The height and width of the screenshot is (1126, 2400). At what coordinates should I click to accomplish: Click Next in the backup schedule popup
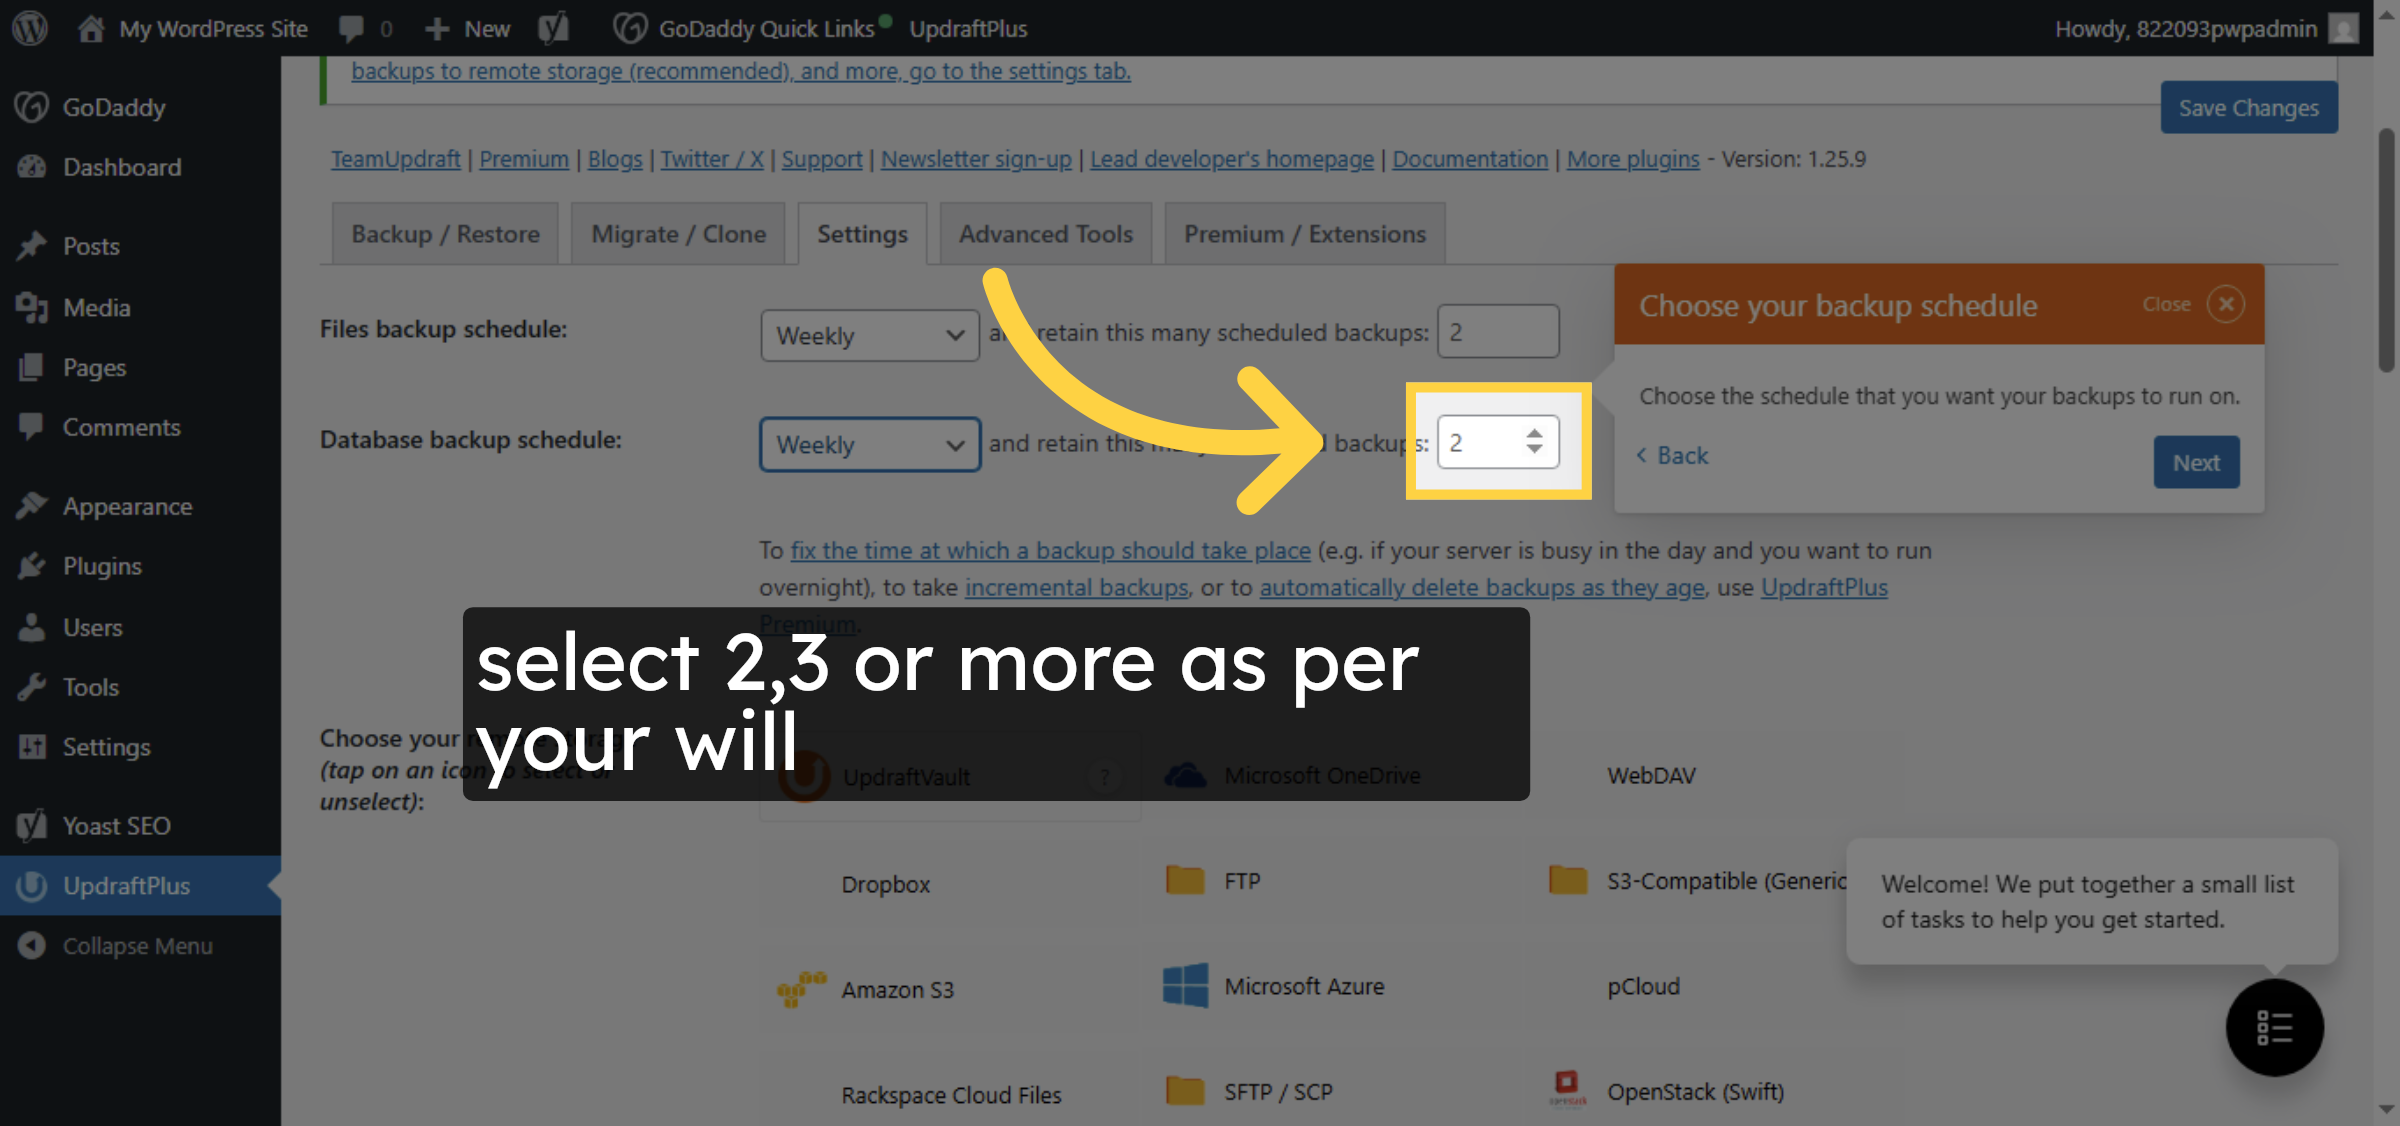click(2196, 462)
